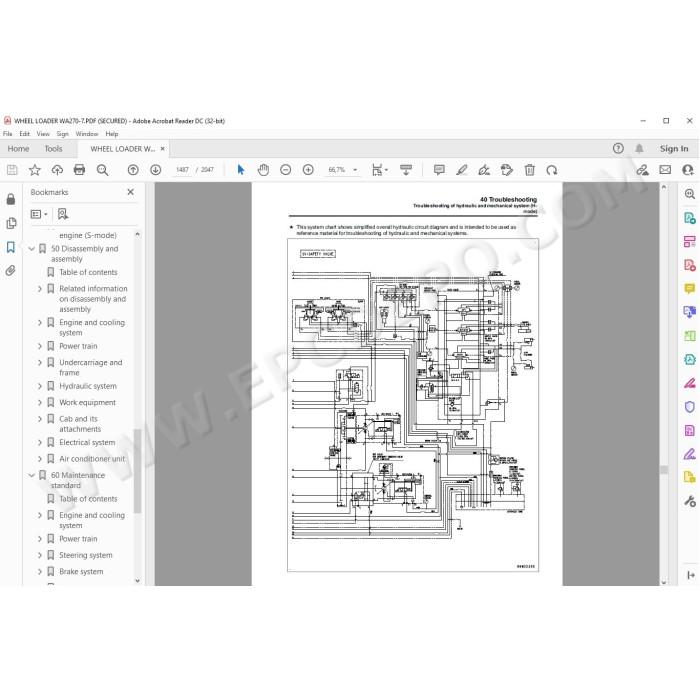The image size is (700, 700).
Task: Open the Attachments paperclip panel
Action: 11,271
